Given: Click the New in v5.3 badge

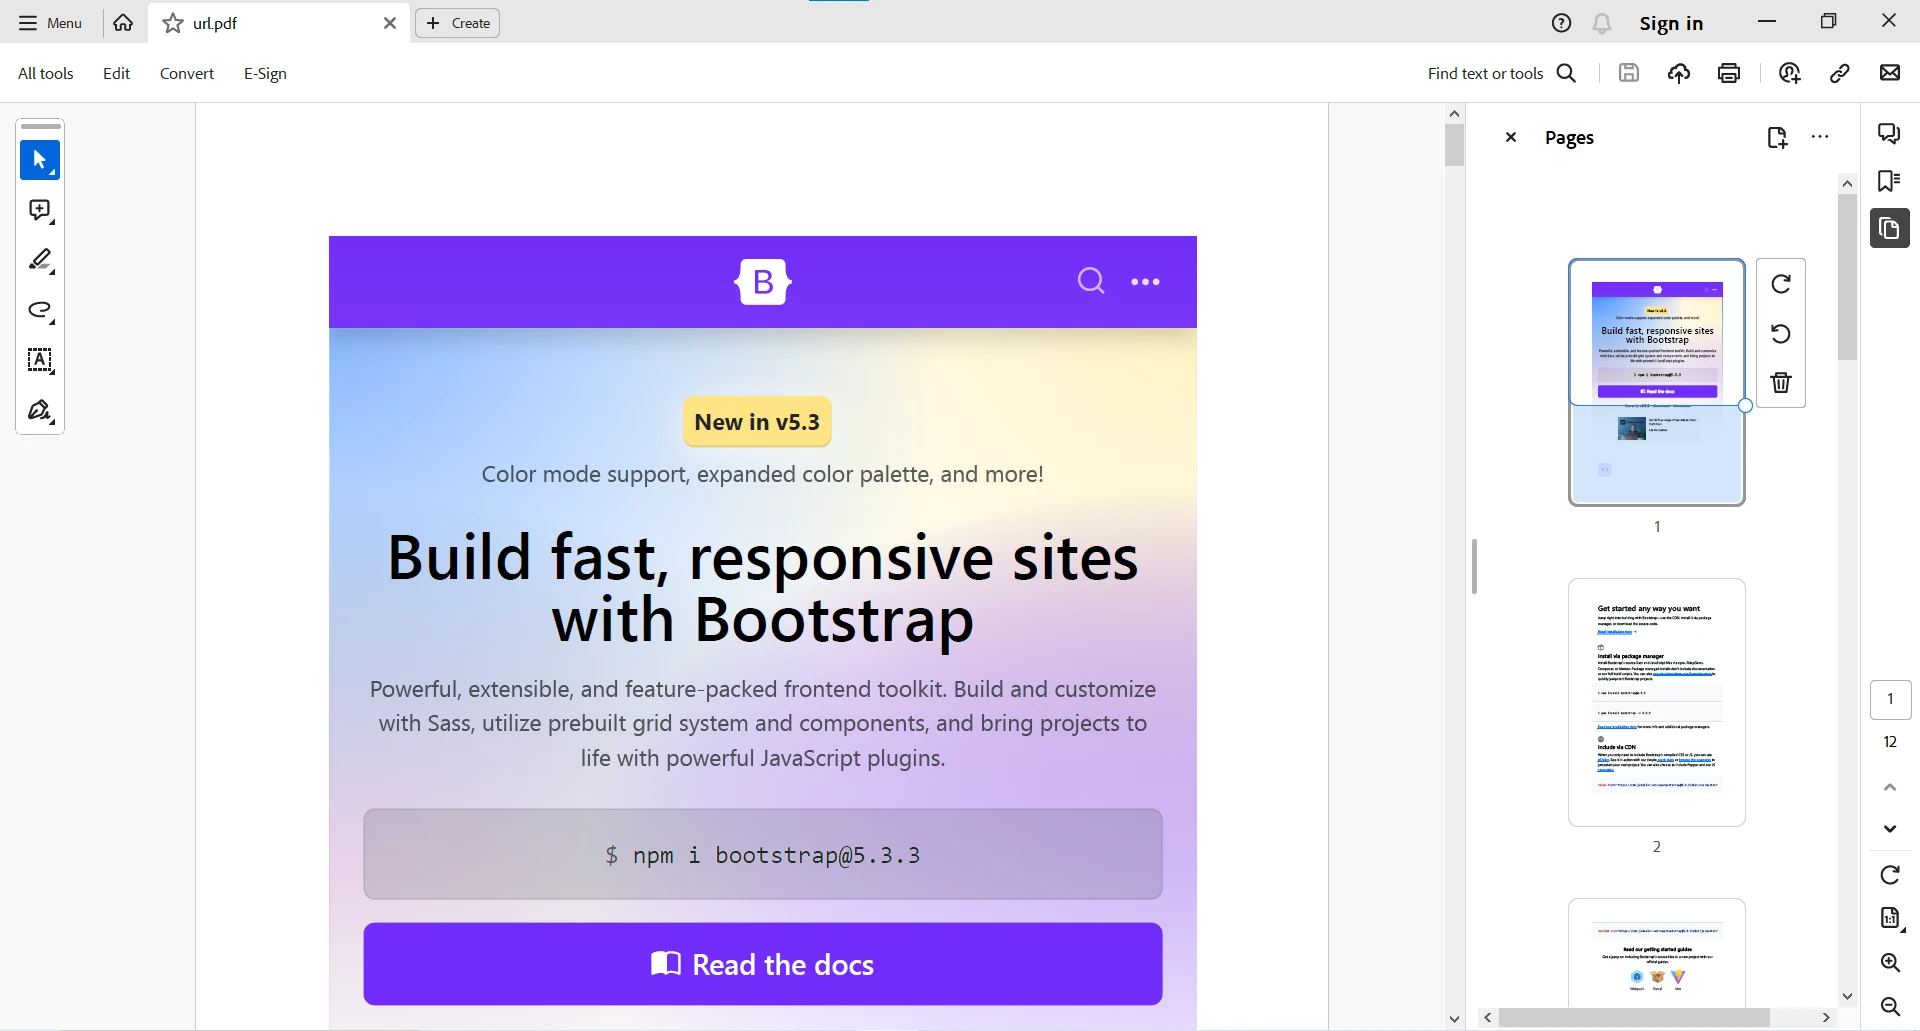Looking at the screenshot, I should point(757,422).
